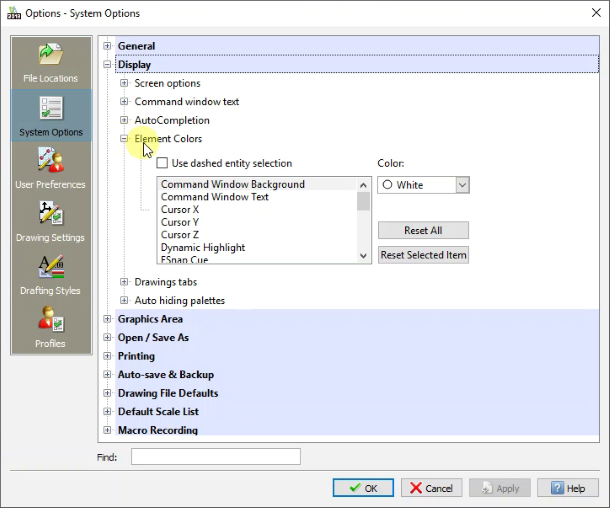Click the element list scrollbar thumb
Image resolution: width=610 pixels, height=508 pixels.
[363, 201]
